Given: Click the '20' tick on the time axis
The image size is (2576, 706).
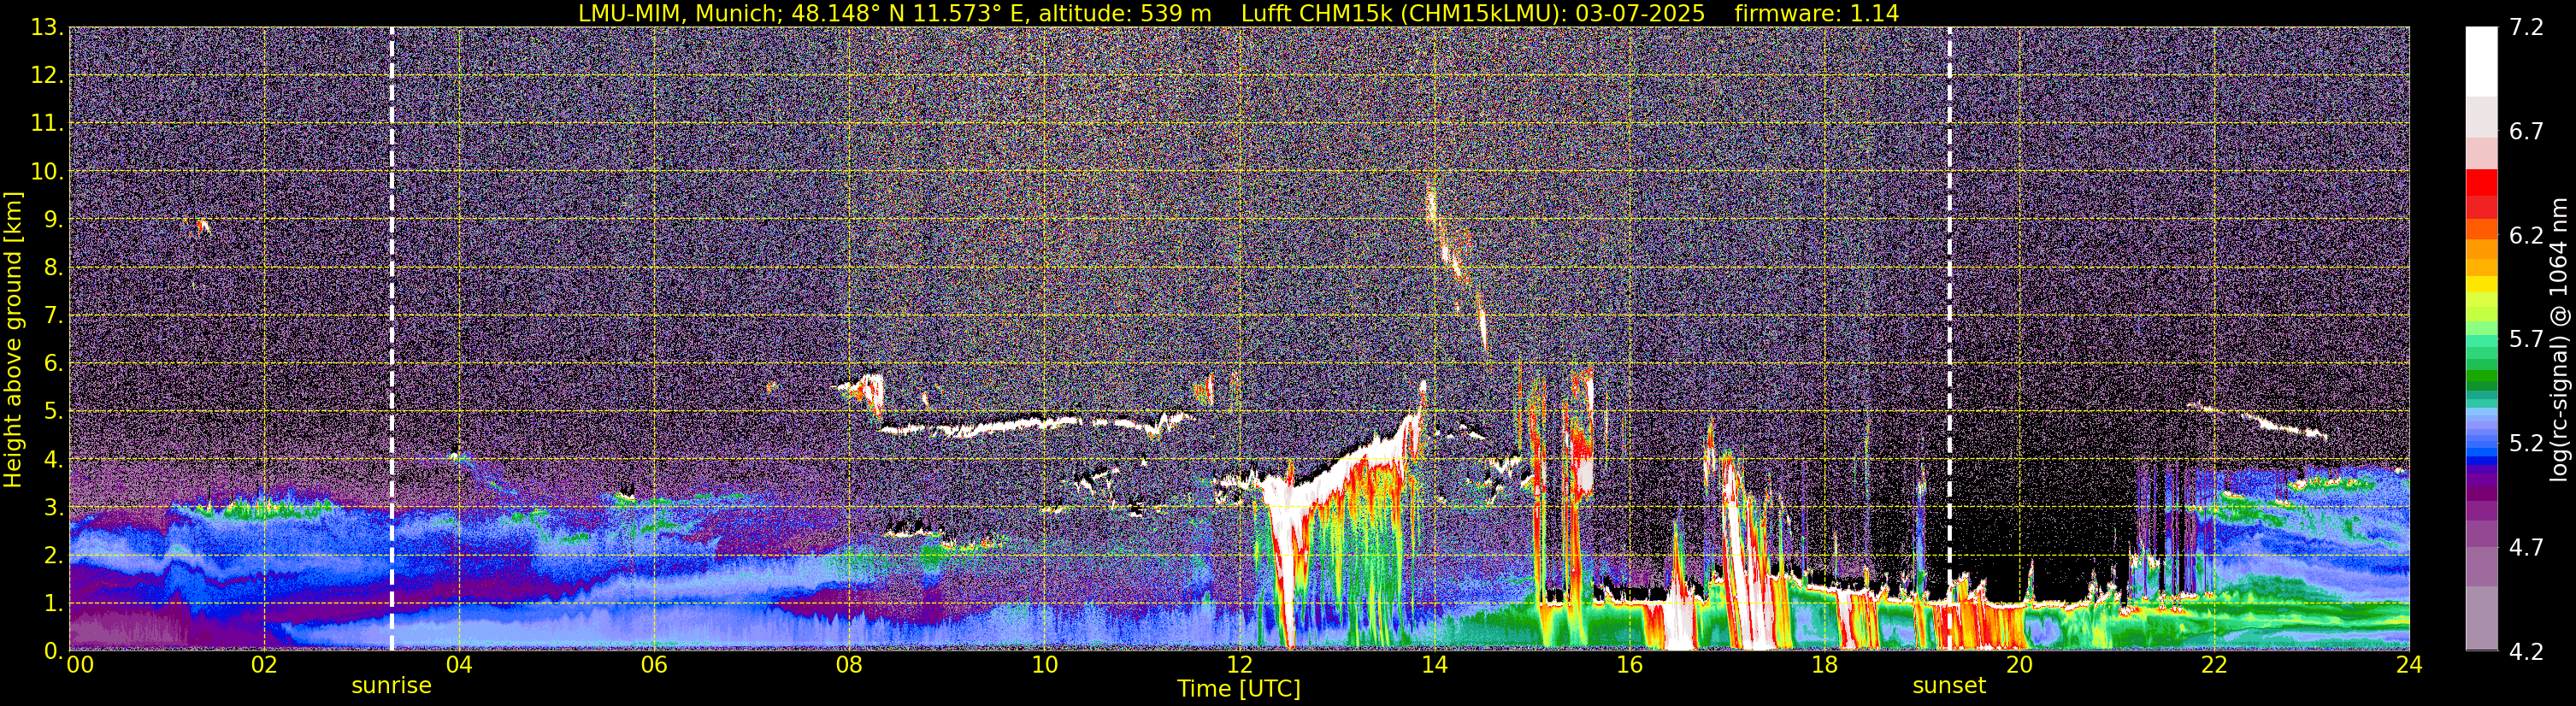Looking at the screenshot, I should click(2019, 665).
